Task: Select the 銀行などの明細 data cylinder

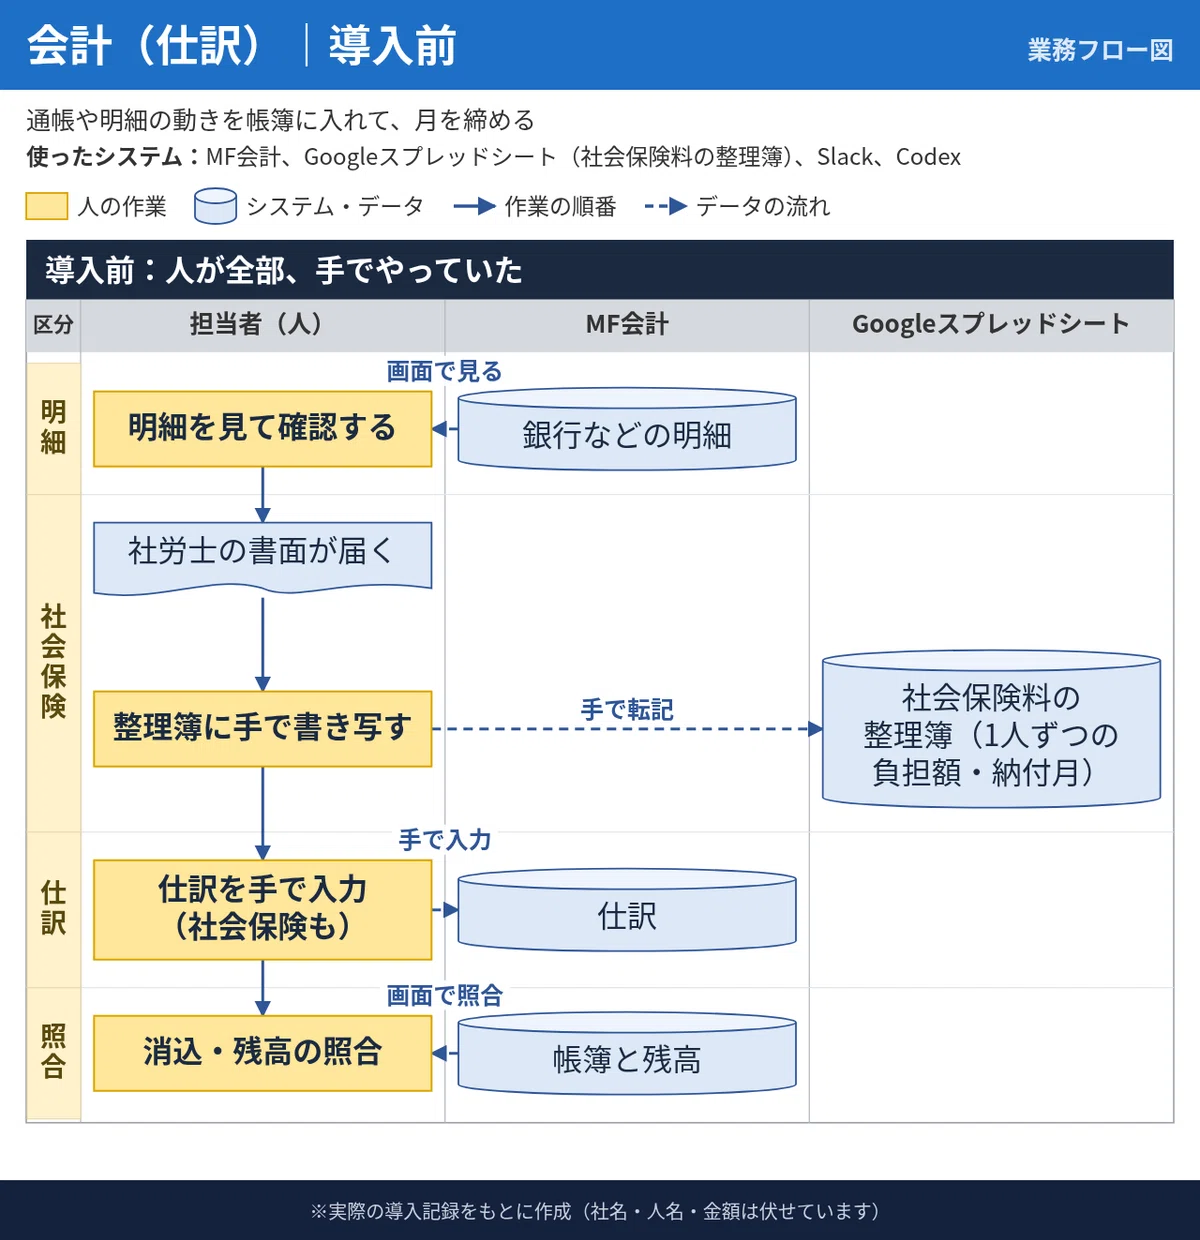Action: click(x=627, y=429)
